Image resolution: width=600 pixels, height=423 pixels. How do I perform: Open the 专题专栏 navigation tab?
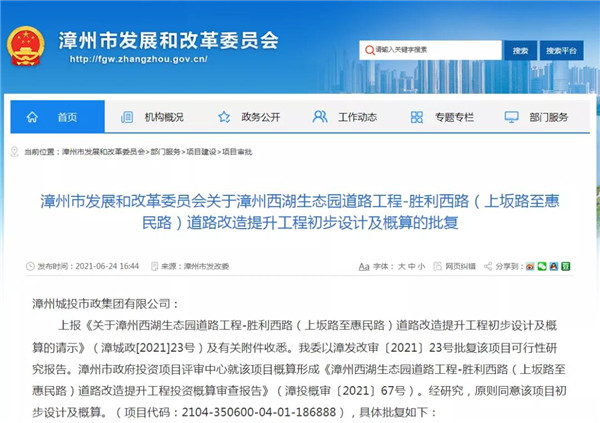(442, 117)
